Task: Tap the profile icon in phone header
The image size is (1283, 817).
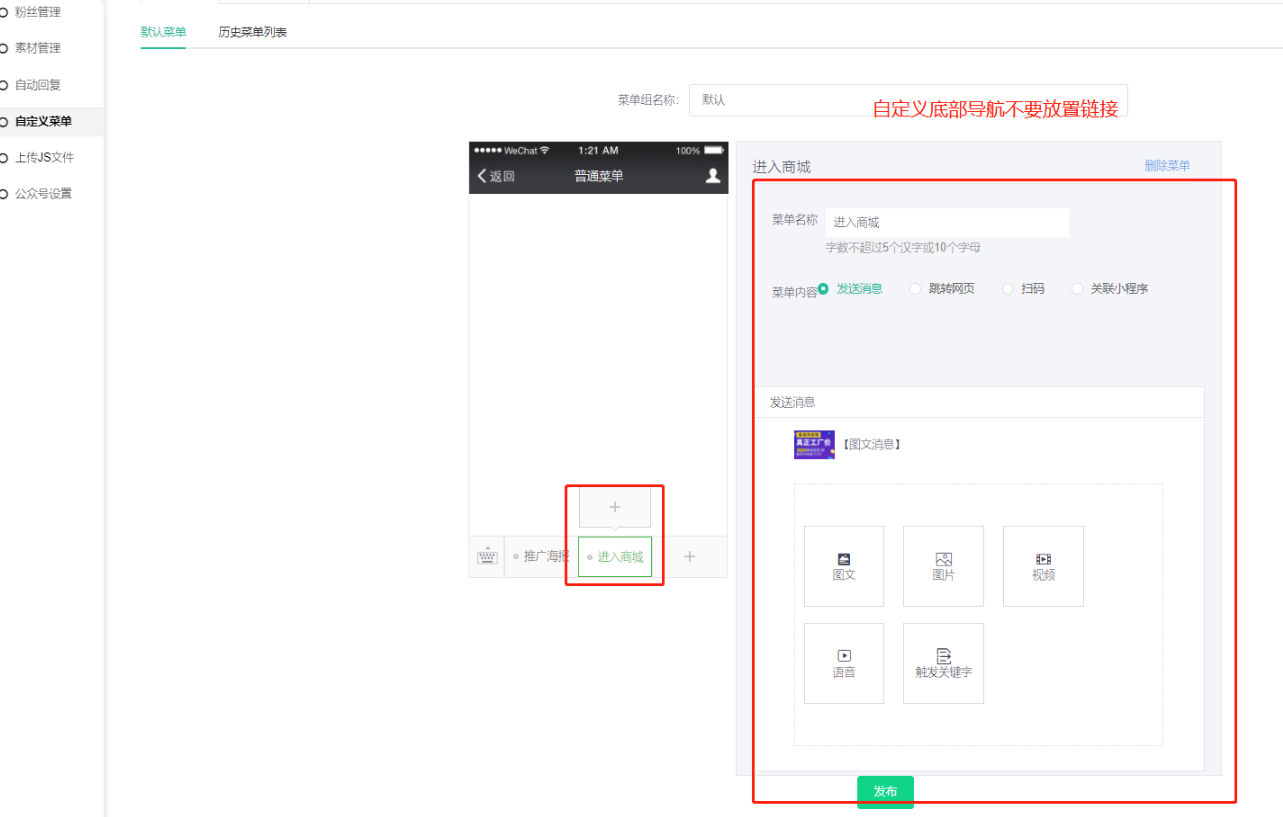Action: click(x=713, y=176)
